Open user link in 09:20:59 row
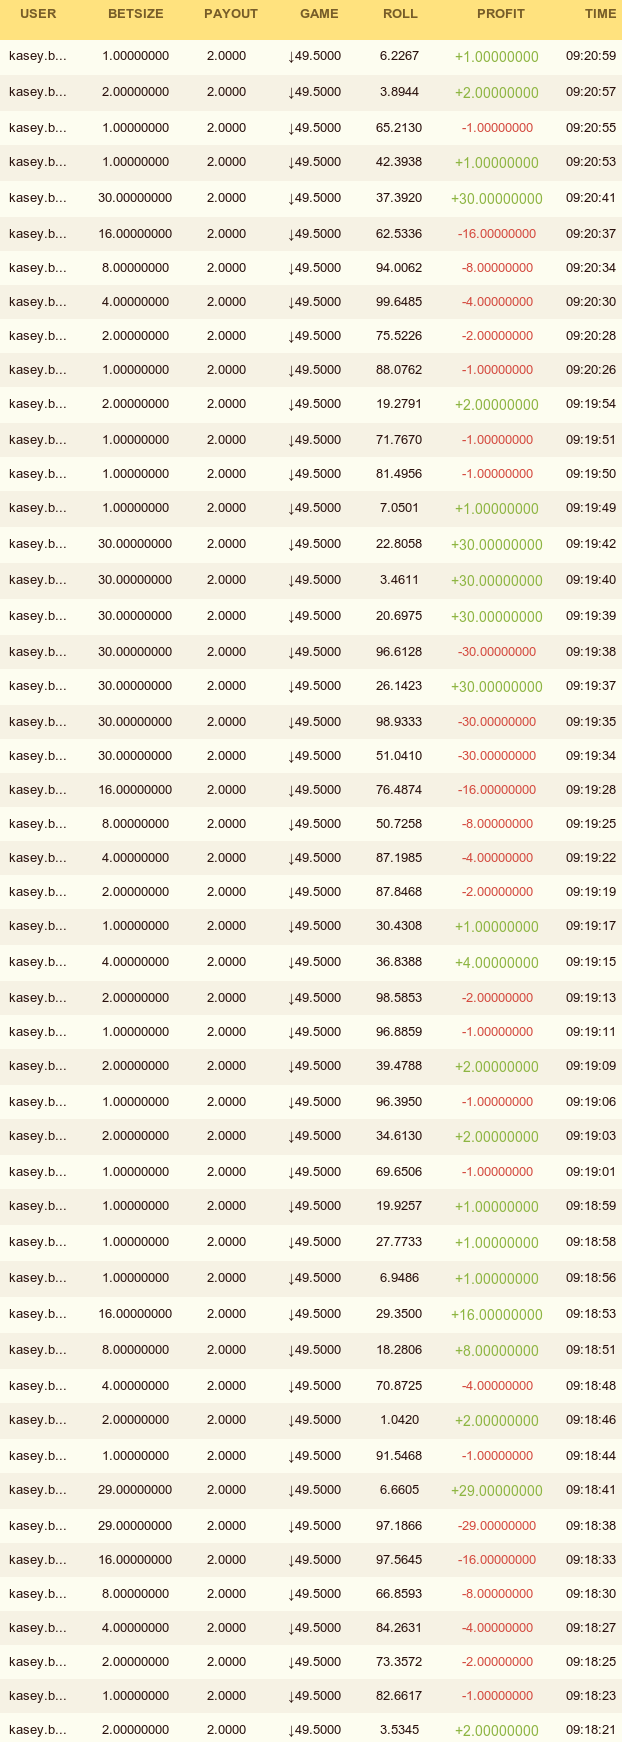622x1742 pixels. coord(38,56)
